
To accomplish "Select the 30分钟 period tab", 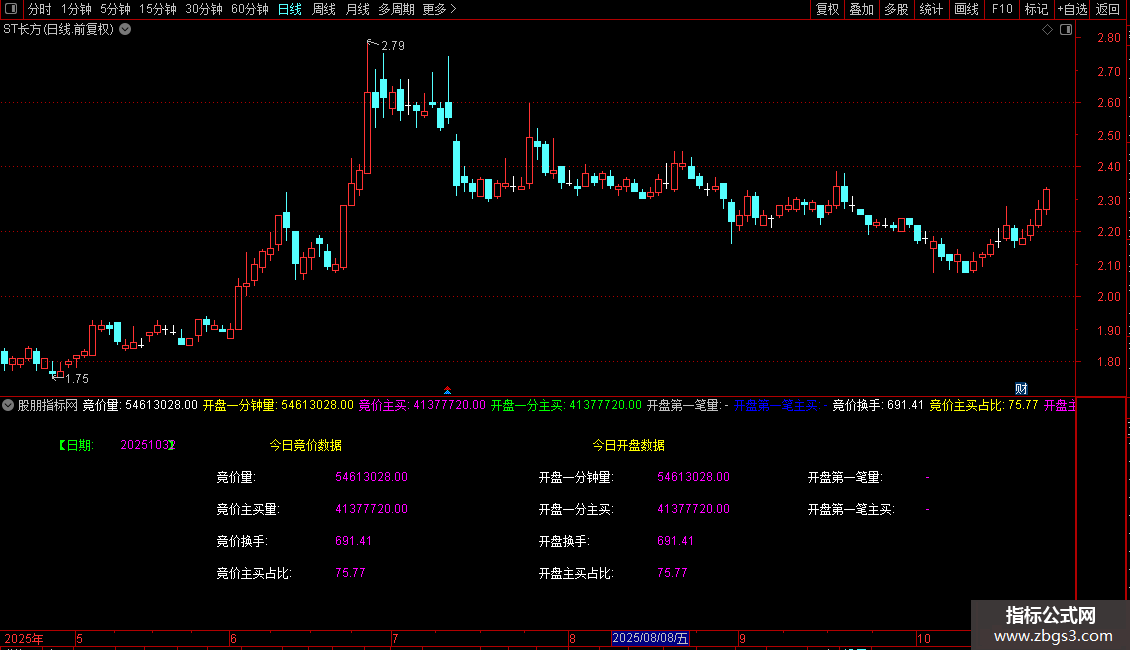I will [x=204, y=9].
